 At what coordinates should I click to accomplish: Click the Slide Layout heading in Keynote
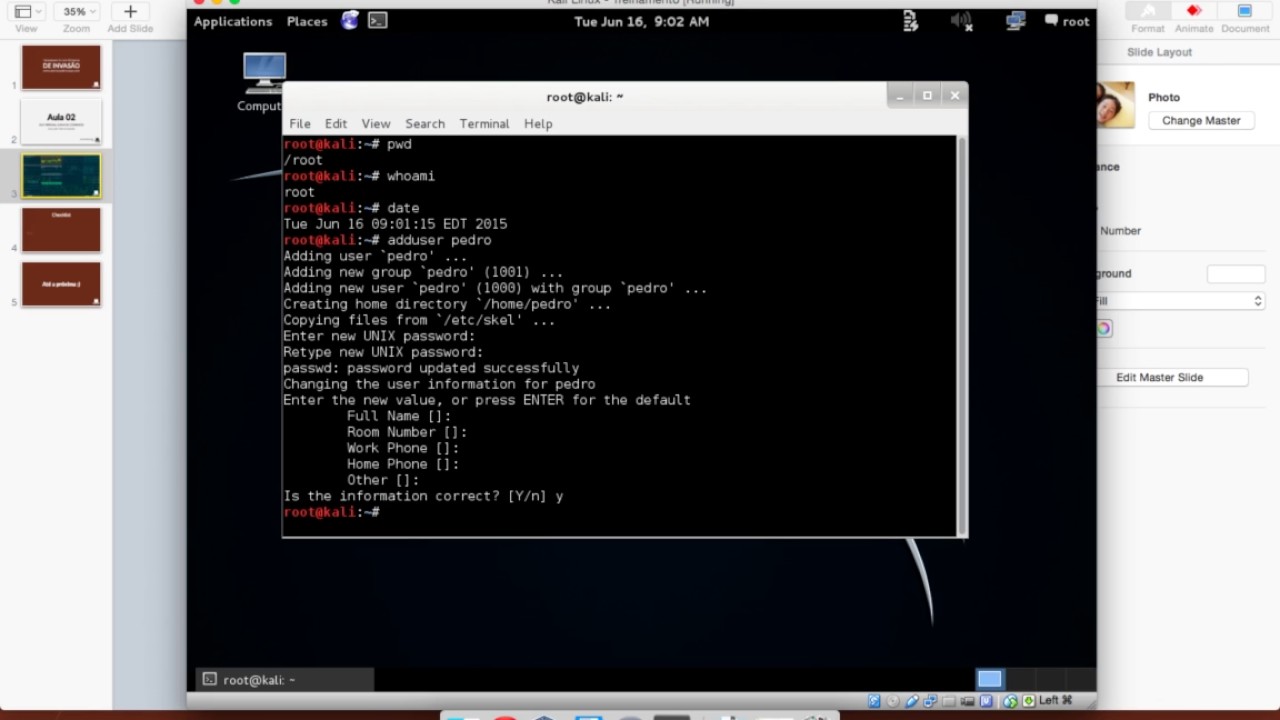pyautogui.click(x=1159, y=52)
